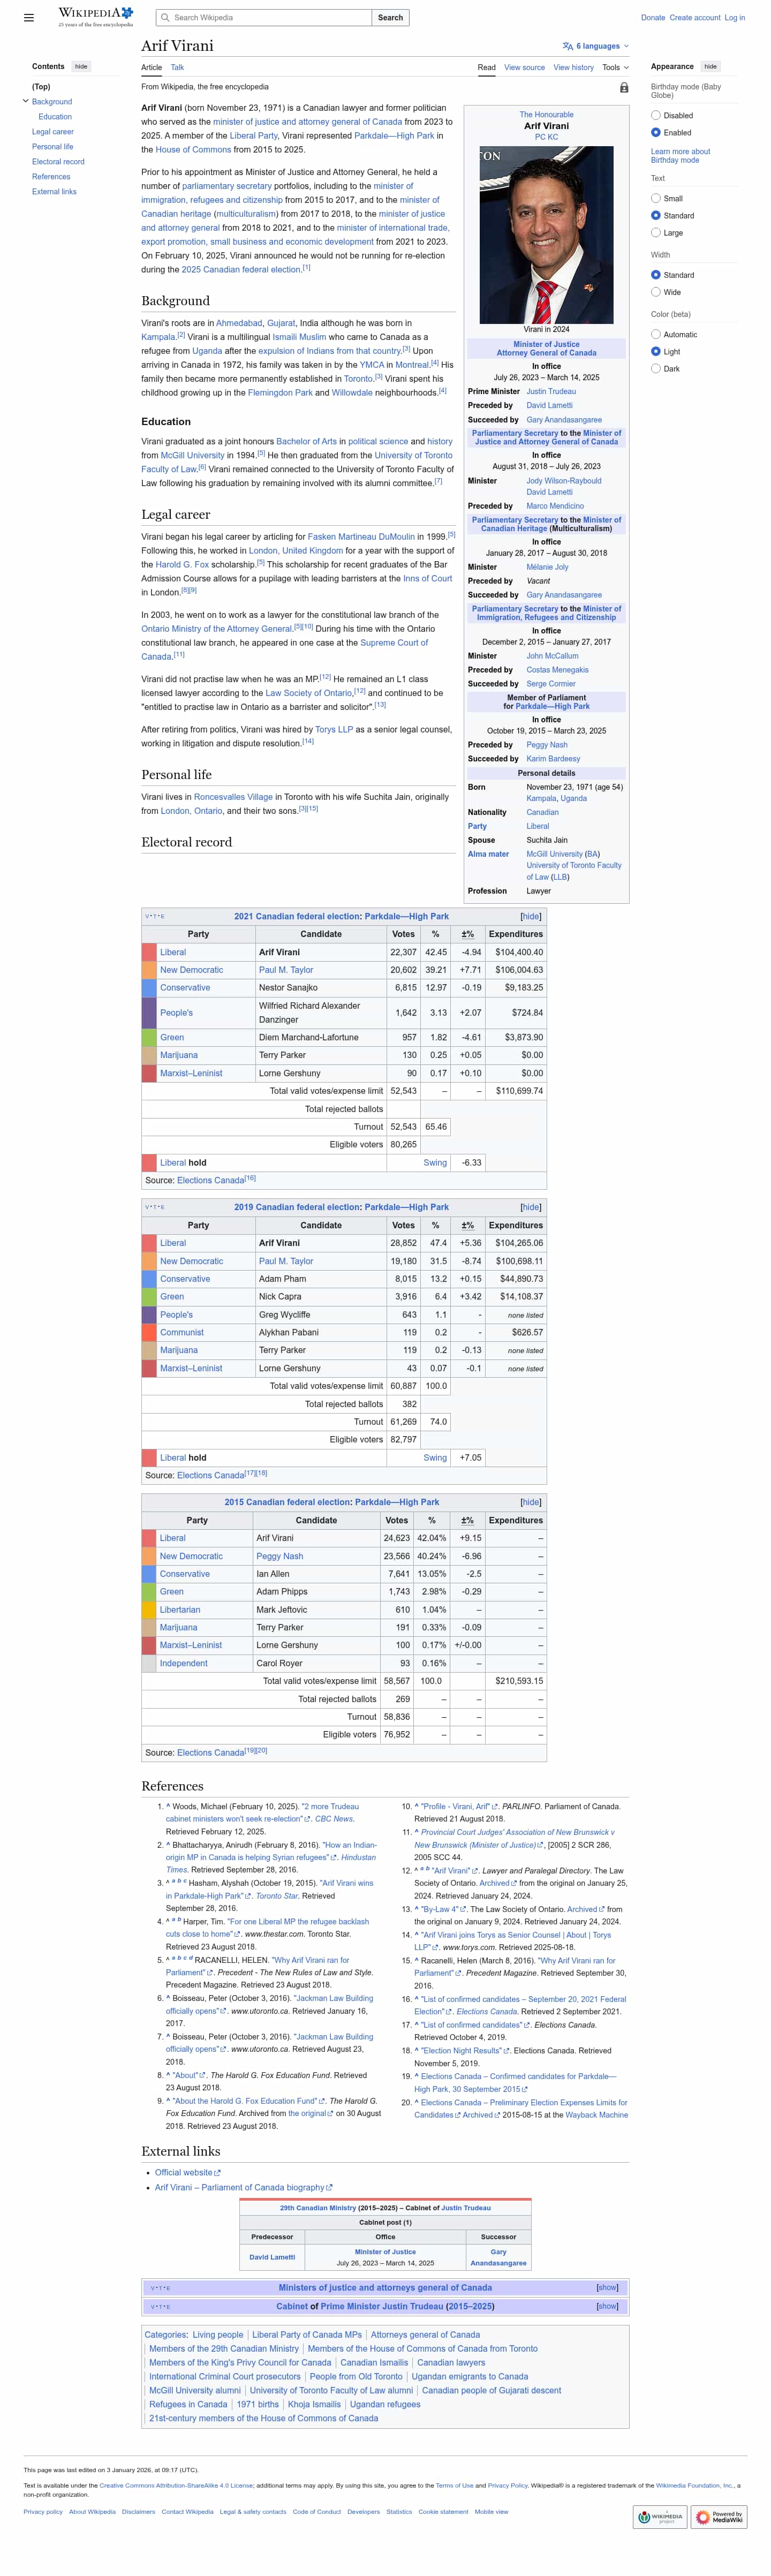Click the Wikimedia project badge
771x2576 pixels.
coord(660,2516)
